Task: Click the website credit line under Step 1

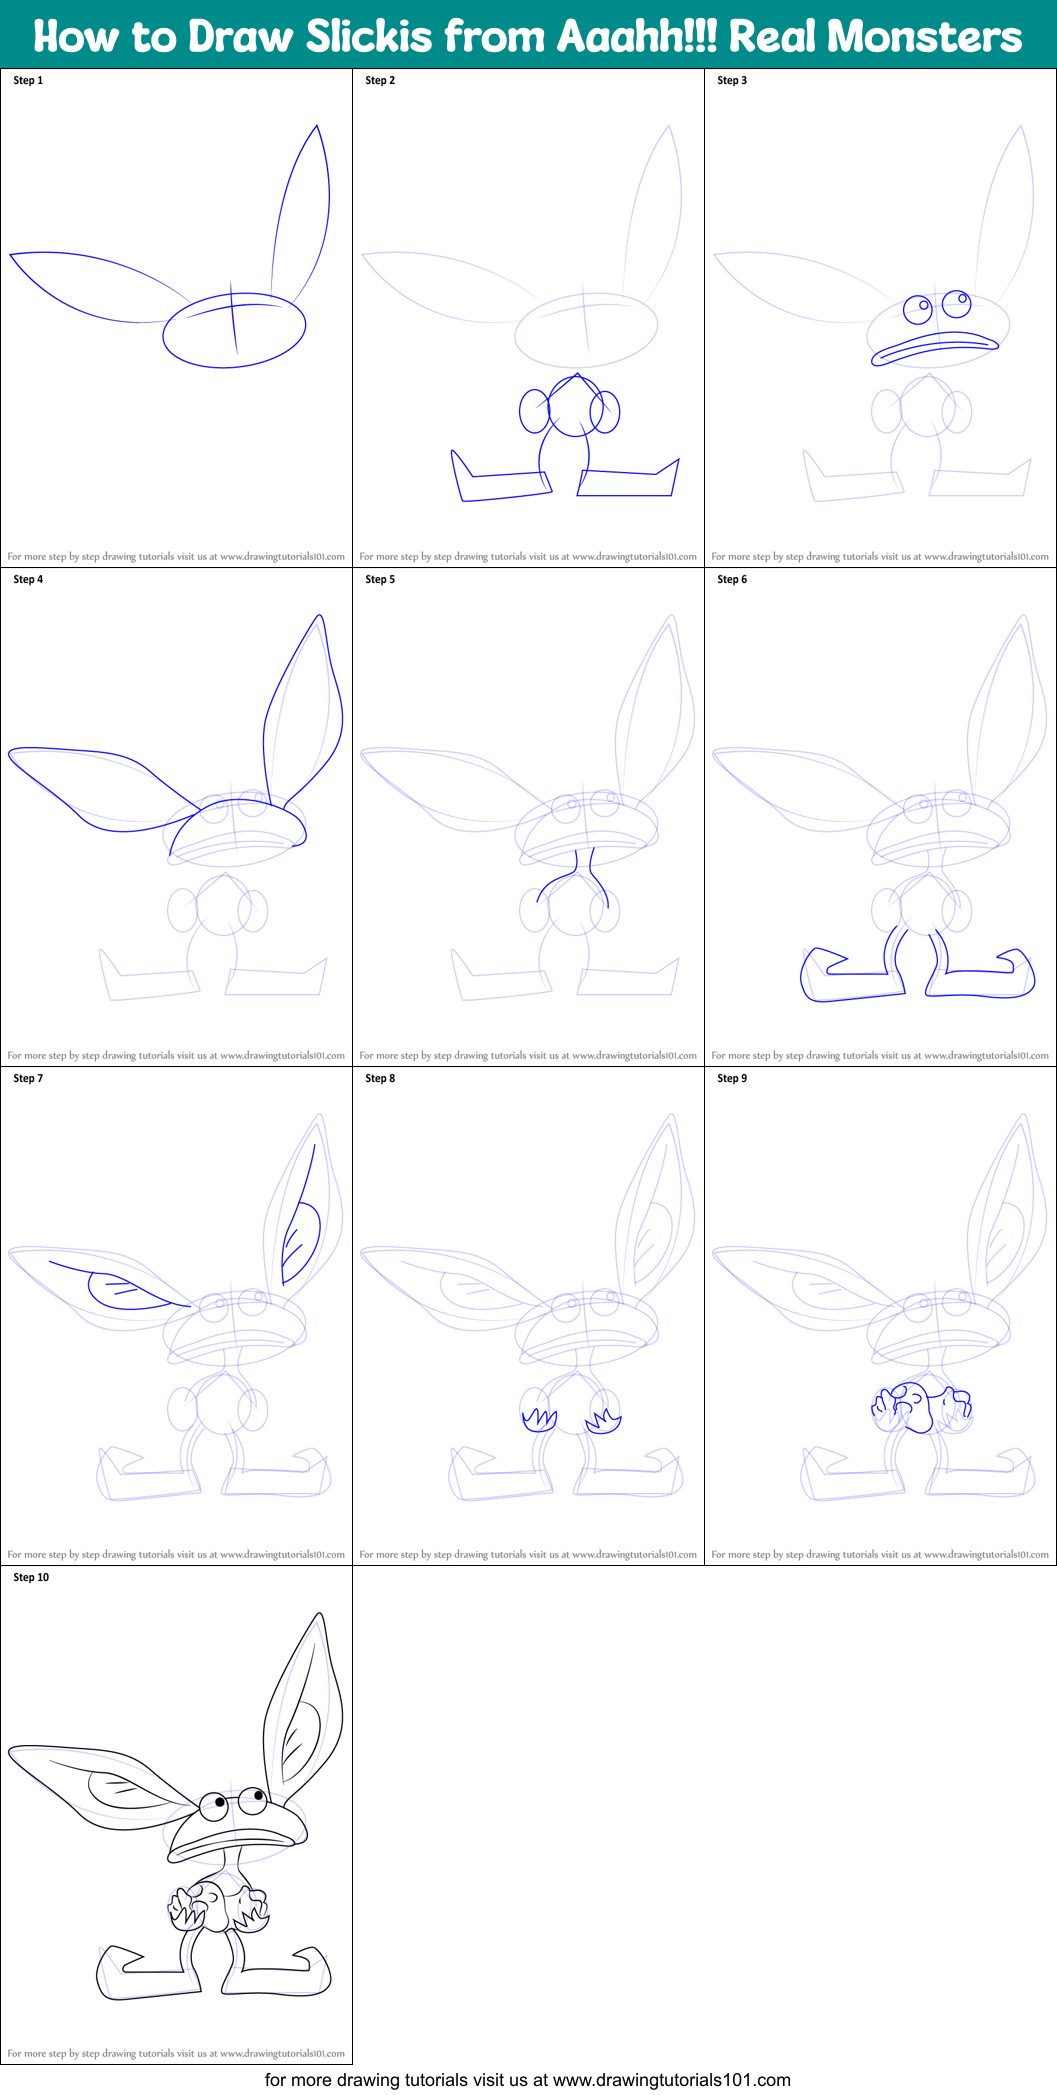Action: (176, 557)
